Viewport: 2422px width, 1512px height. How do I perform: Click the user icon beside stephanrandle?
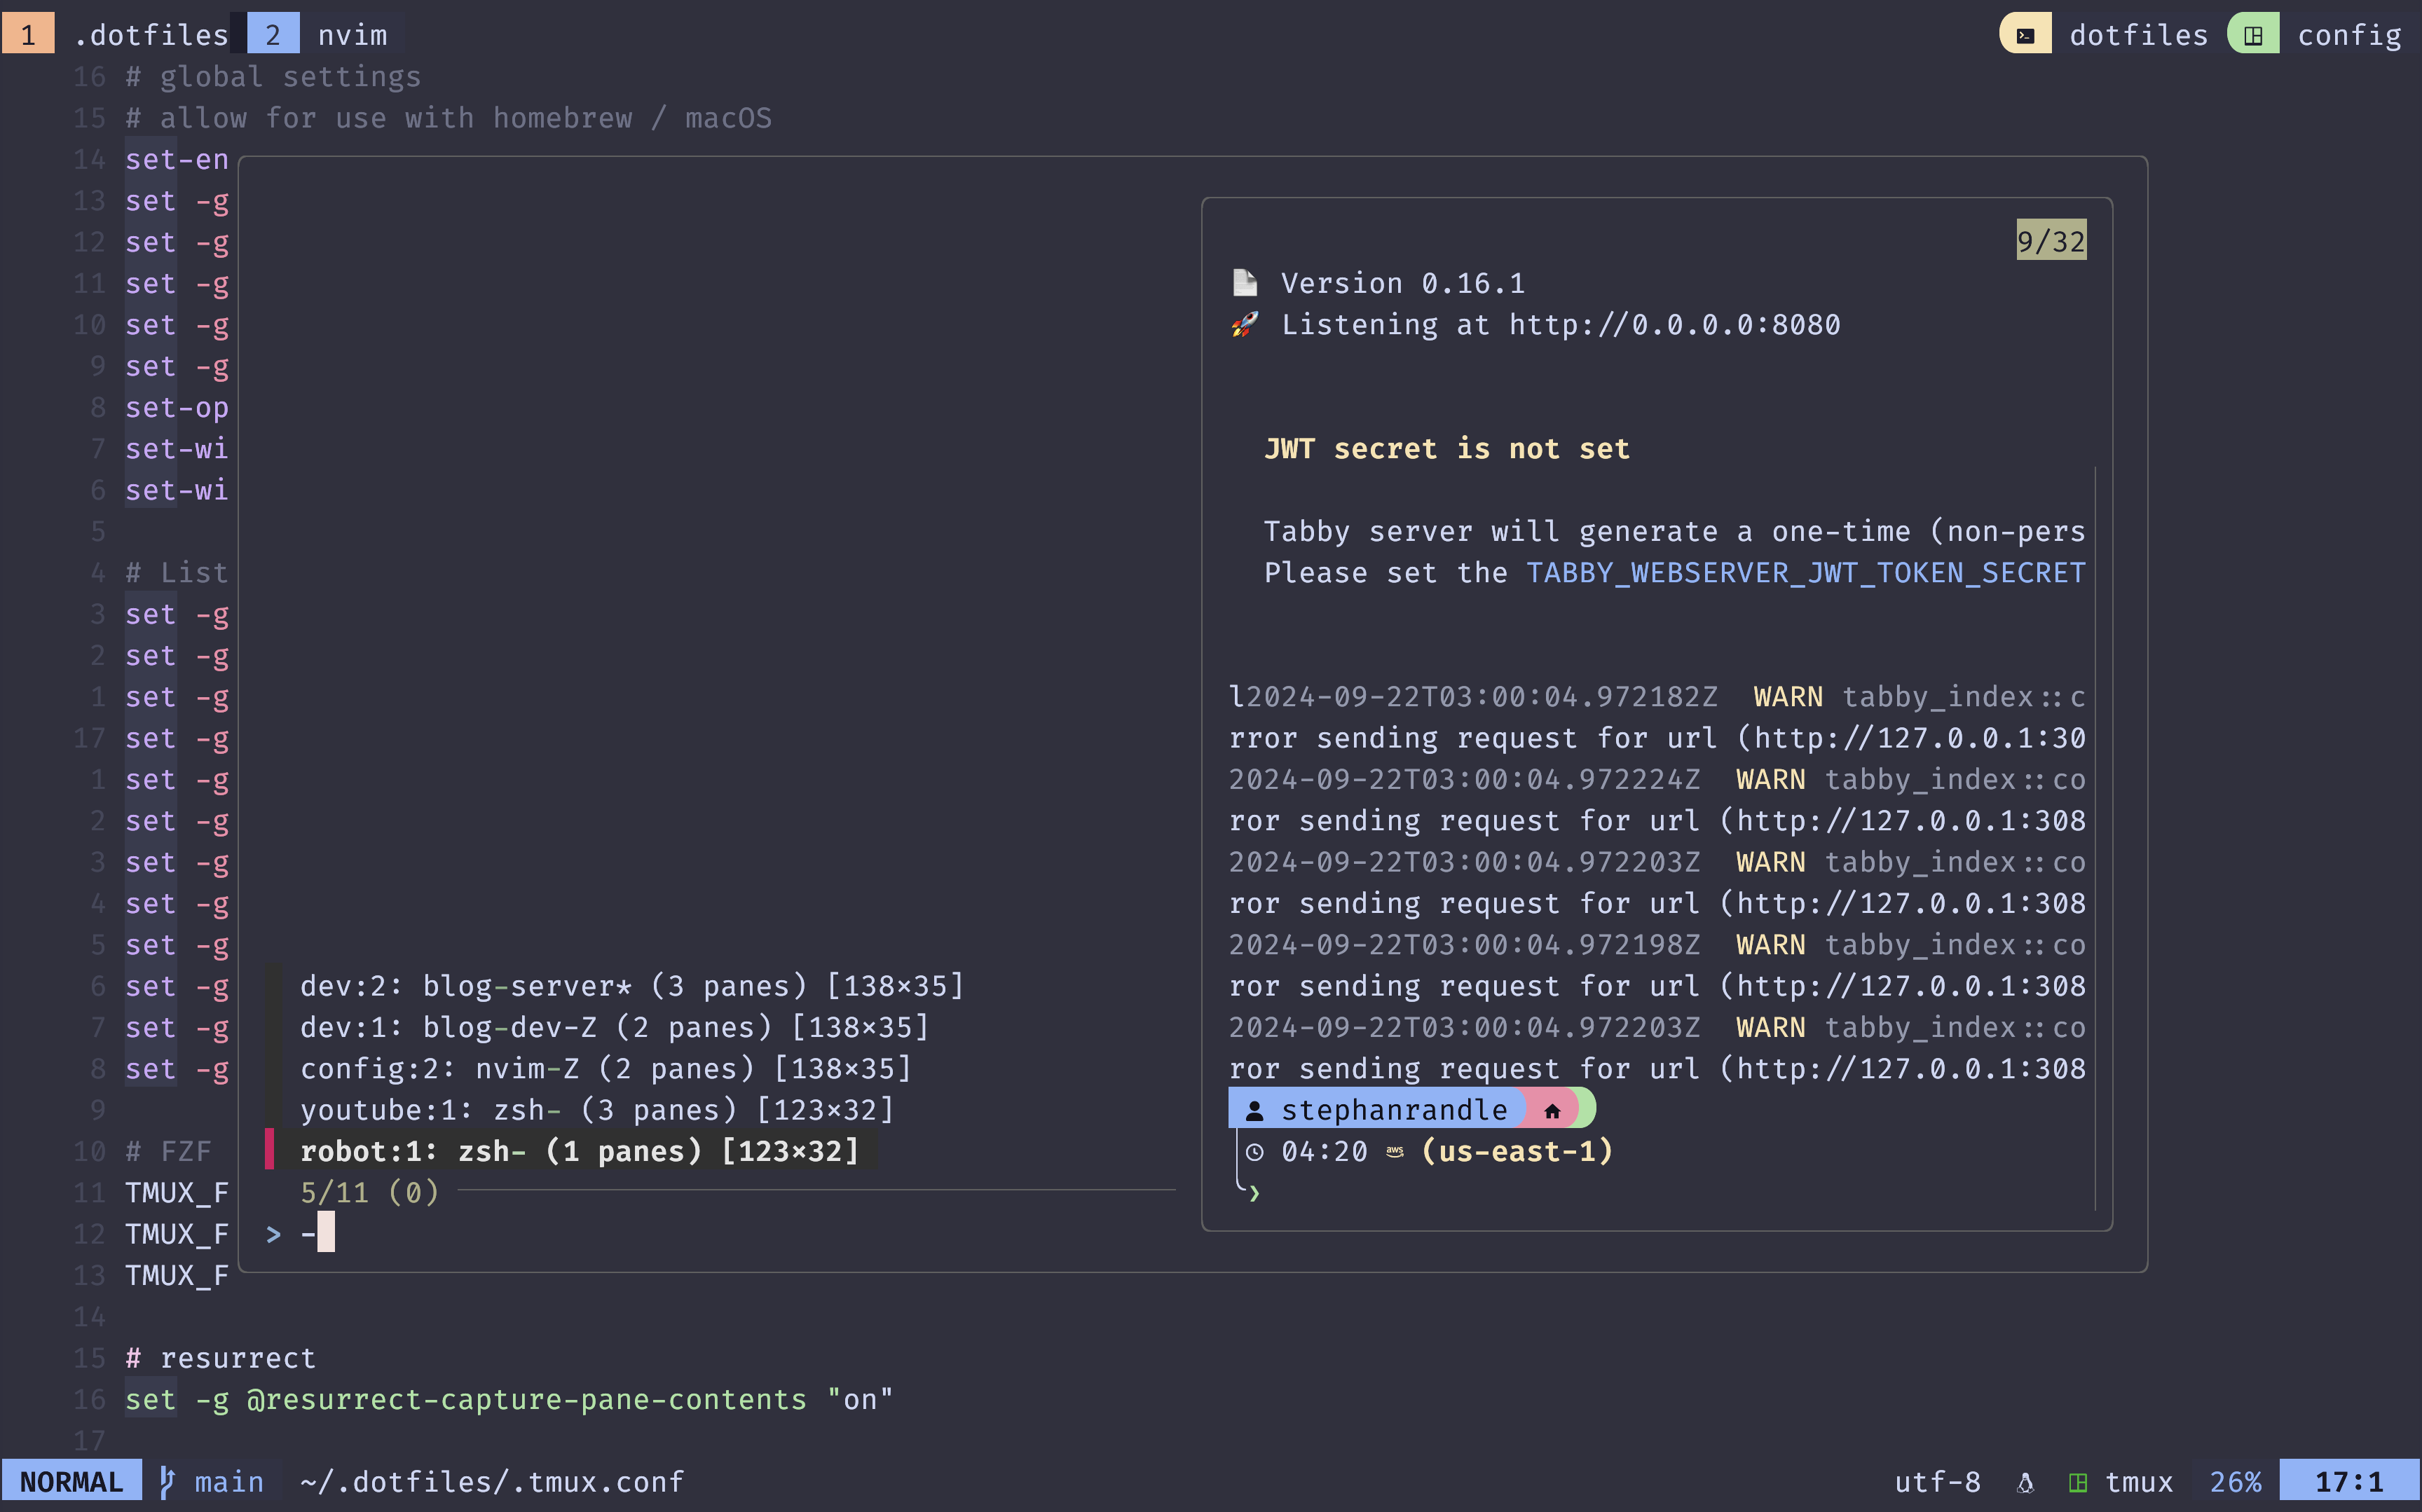1254,1110
